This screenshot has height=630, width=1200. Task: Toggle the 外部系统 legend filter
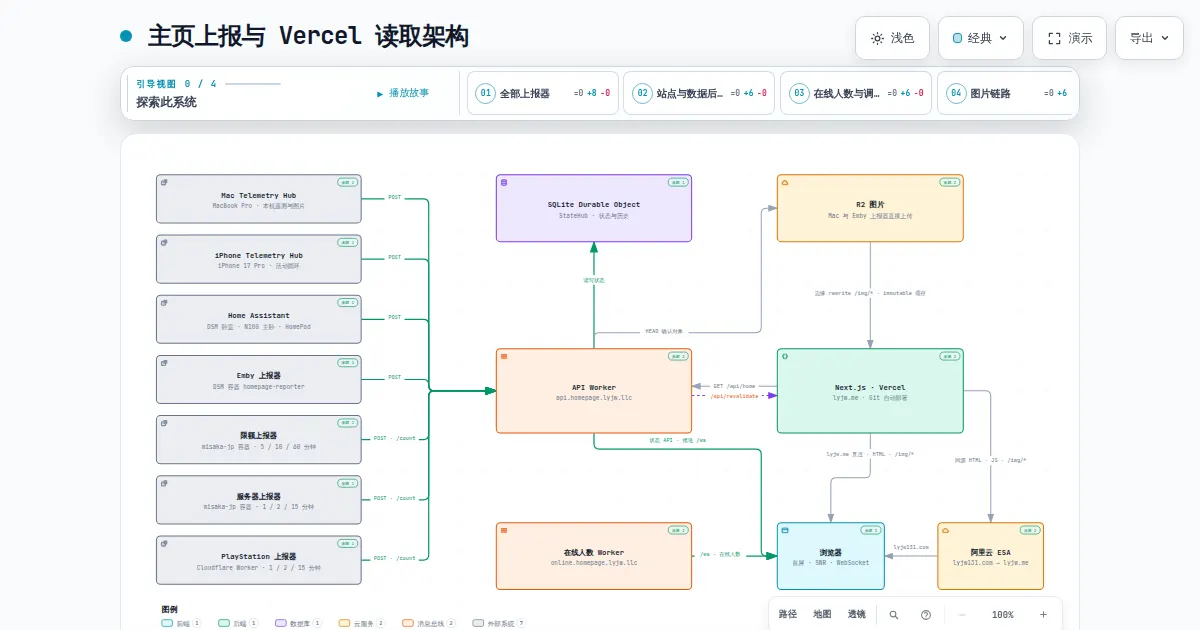tap(498, 623)
